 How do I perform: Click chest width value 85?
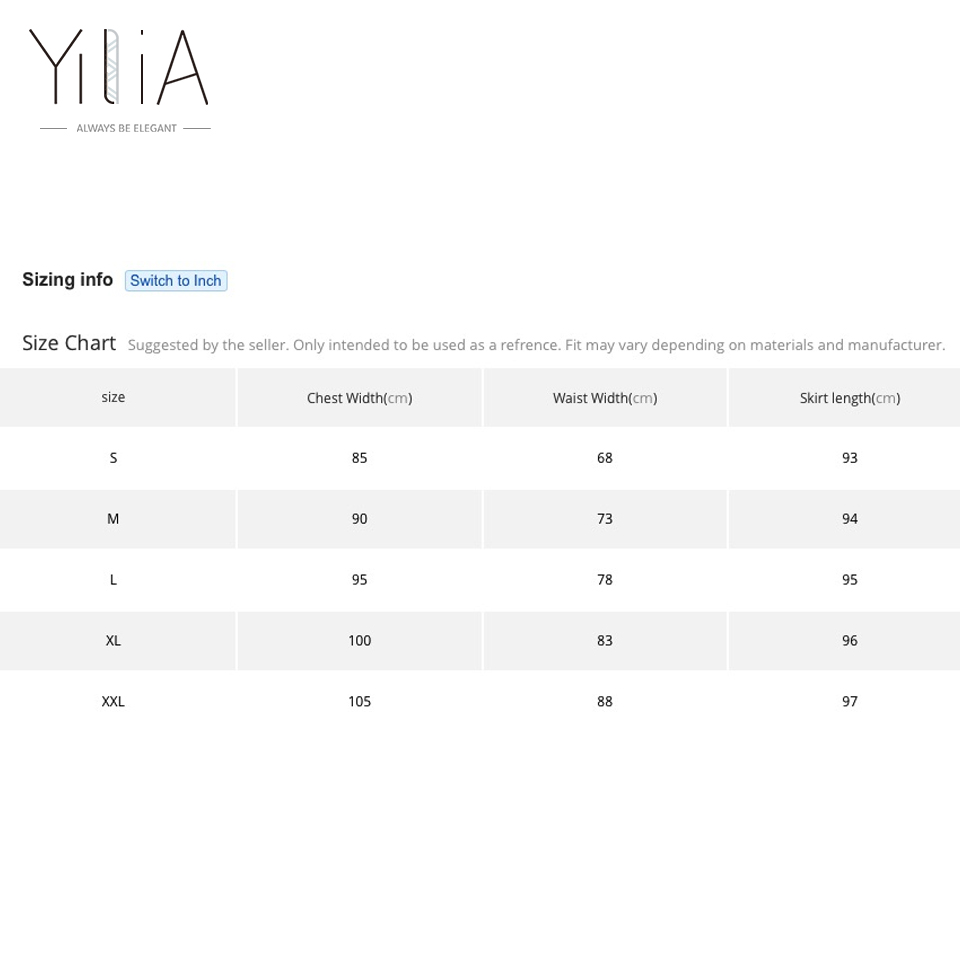tap(359, 458)
